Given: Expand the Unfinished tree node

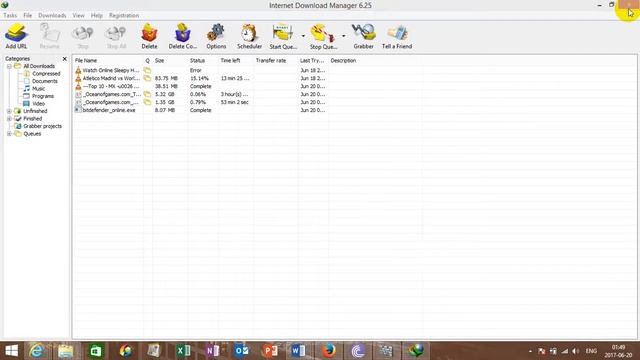Looking at the screenshot, I should (9, 111).
